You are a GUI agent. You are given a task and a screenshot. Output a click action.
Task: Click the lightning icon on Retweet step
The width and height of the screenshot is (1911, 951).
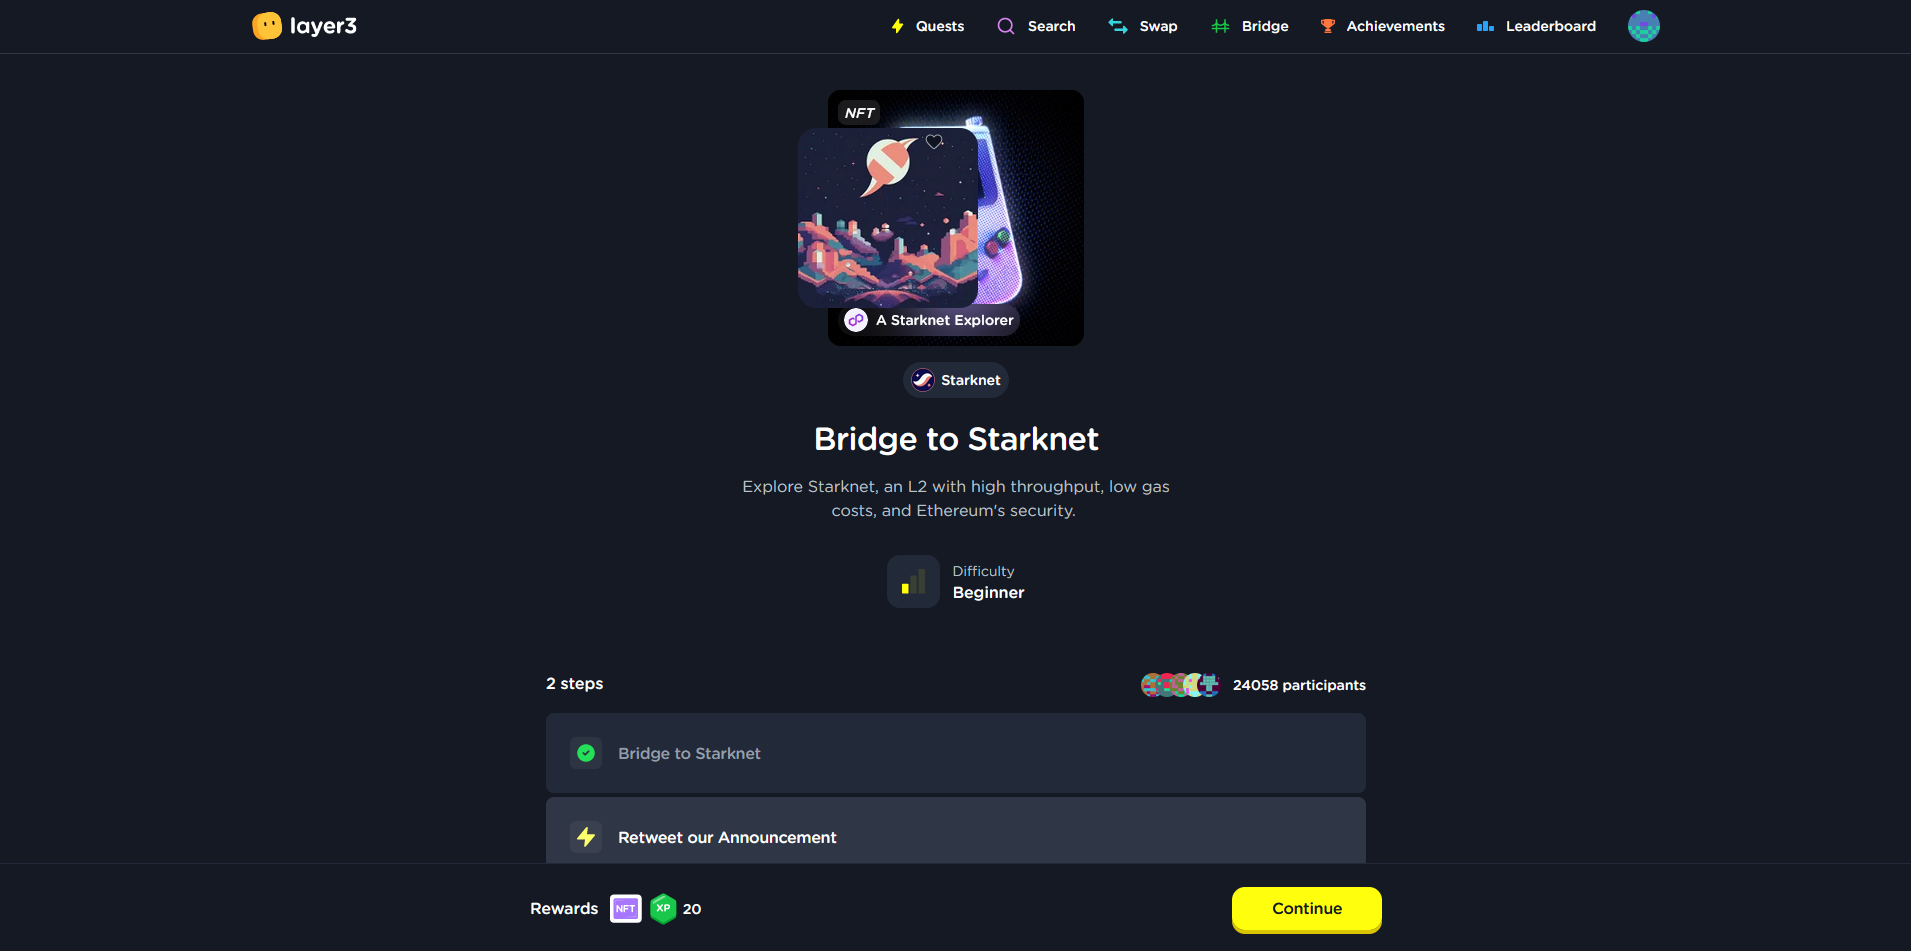tap(586, 837)
